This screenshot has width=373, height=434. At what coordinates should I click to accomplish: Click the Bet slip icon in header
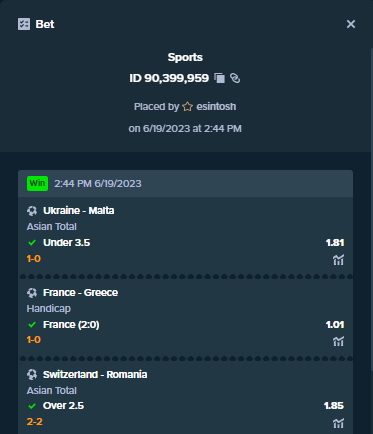[x=24, y=24]
